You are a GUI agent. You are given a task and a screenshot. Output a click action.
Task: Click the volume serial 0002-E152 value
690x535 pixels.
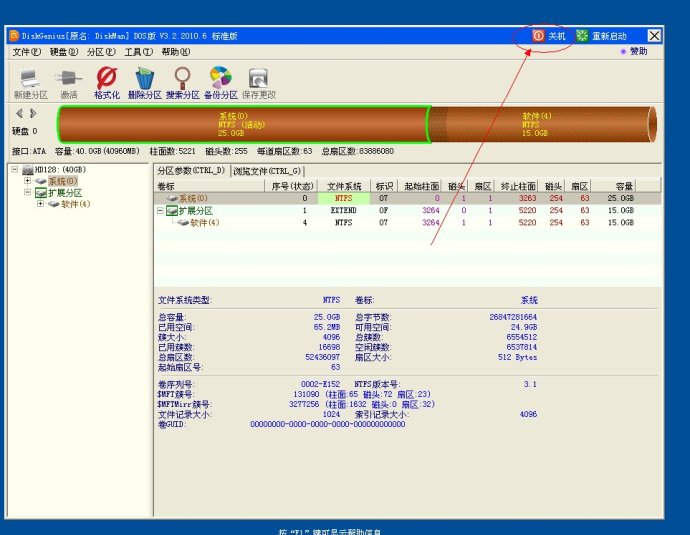coord(320,384)
